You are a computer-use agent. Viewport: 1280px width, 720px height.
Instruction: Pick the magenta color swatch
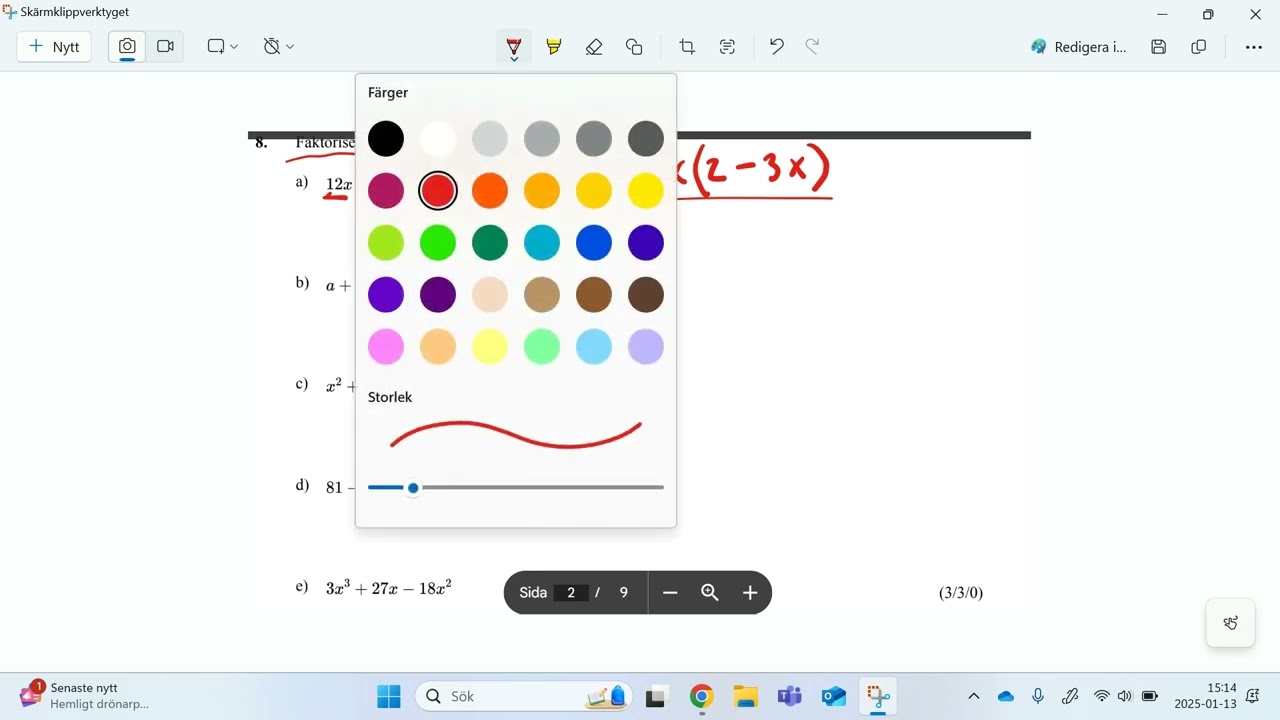(x=386, y=191)
